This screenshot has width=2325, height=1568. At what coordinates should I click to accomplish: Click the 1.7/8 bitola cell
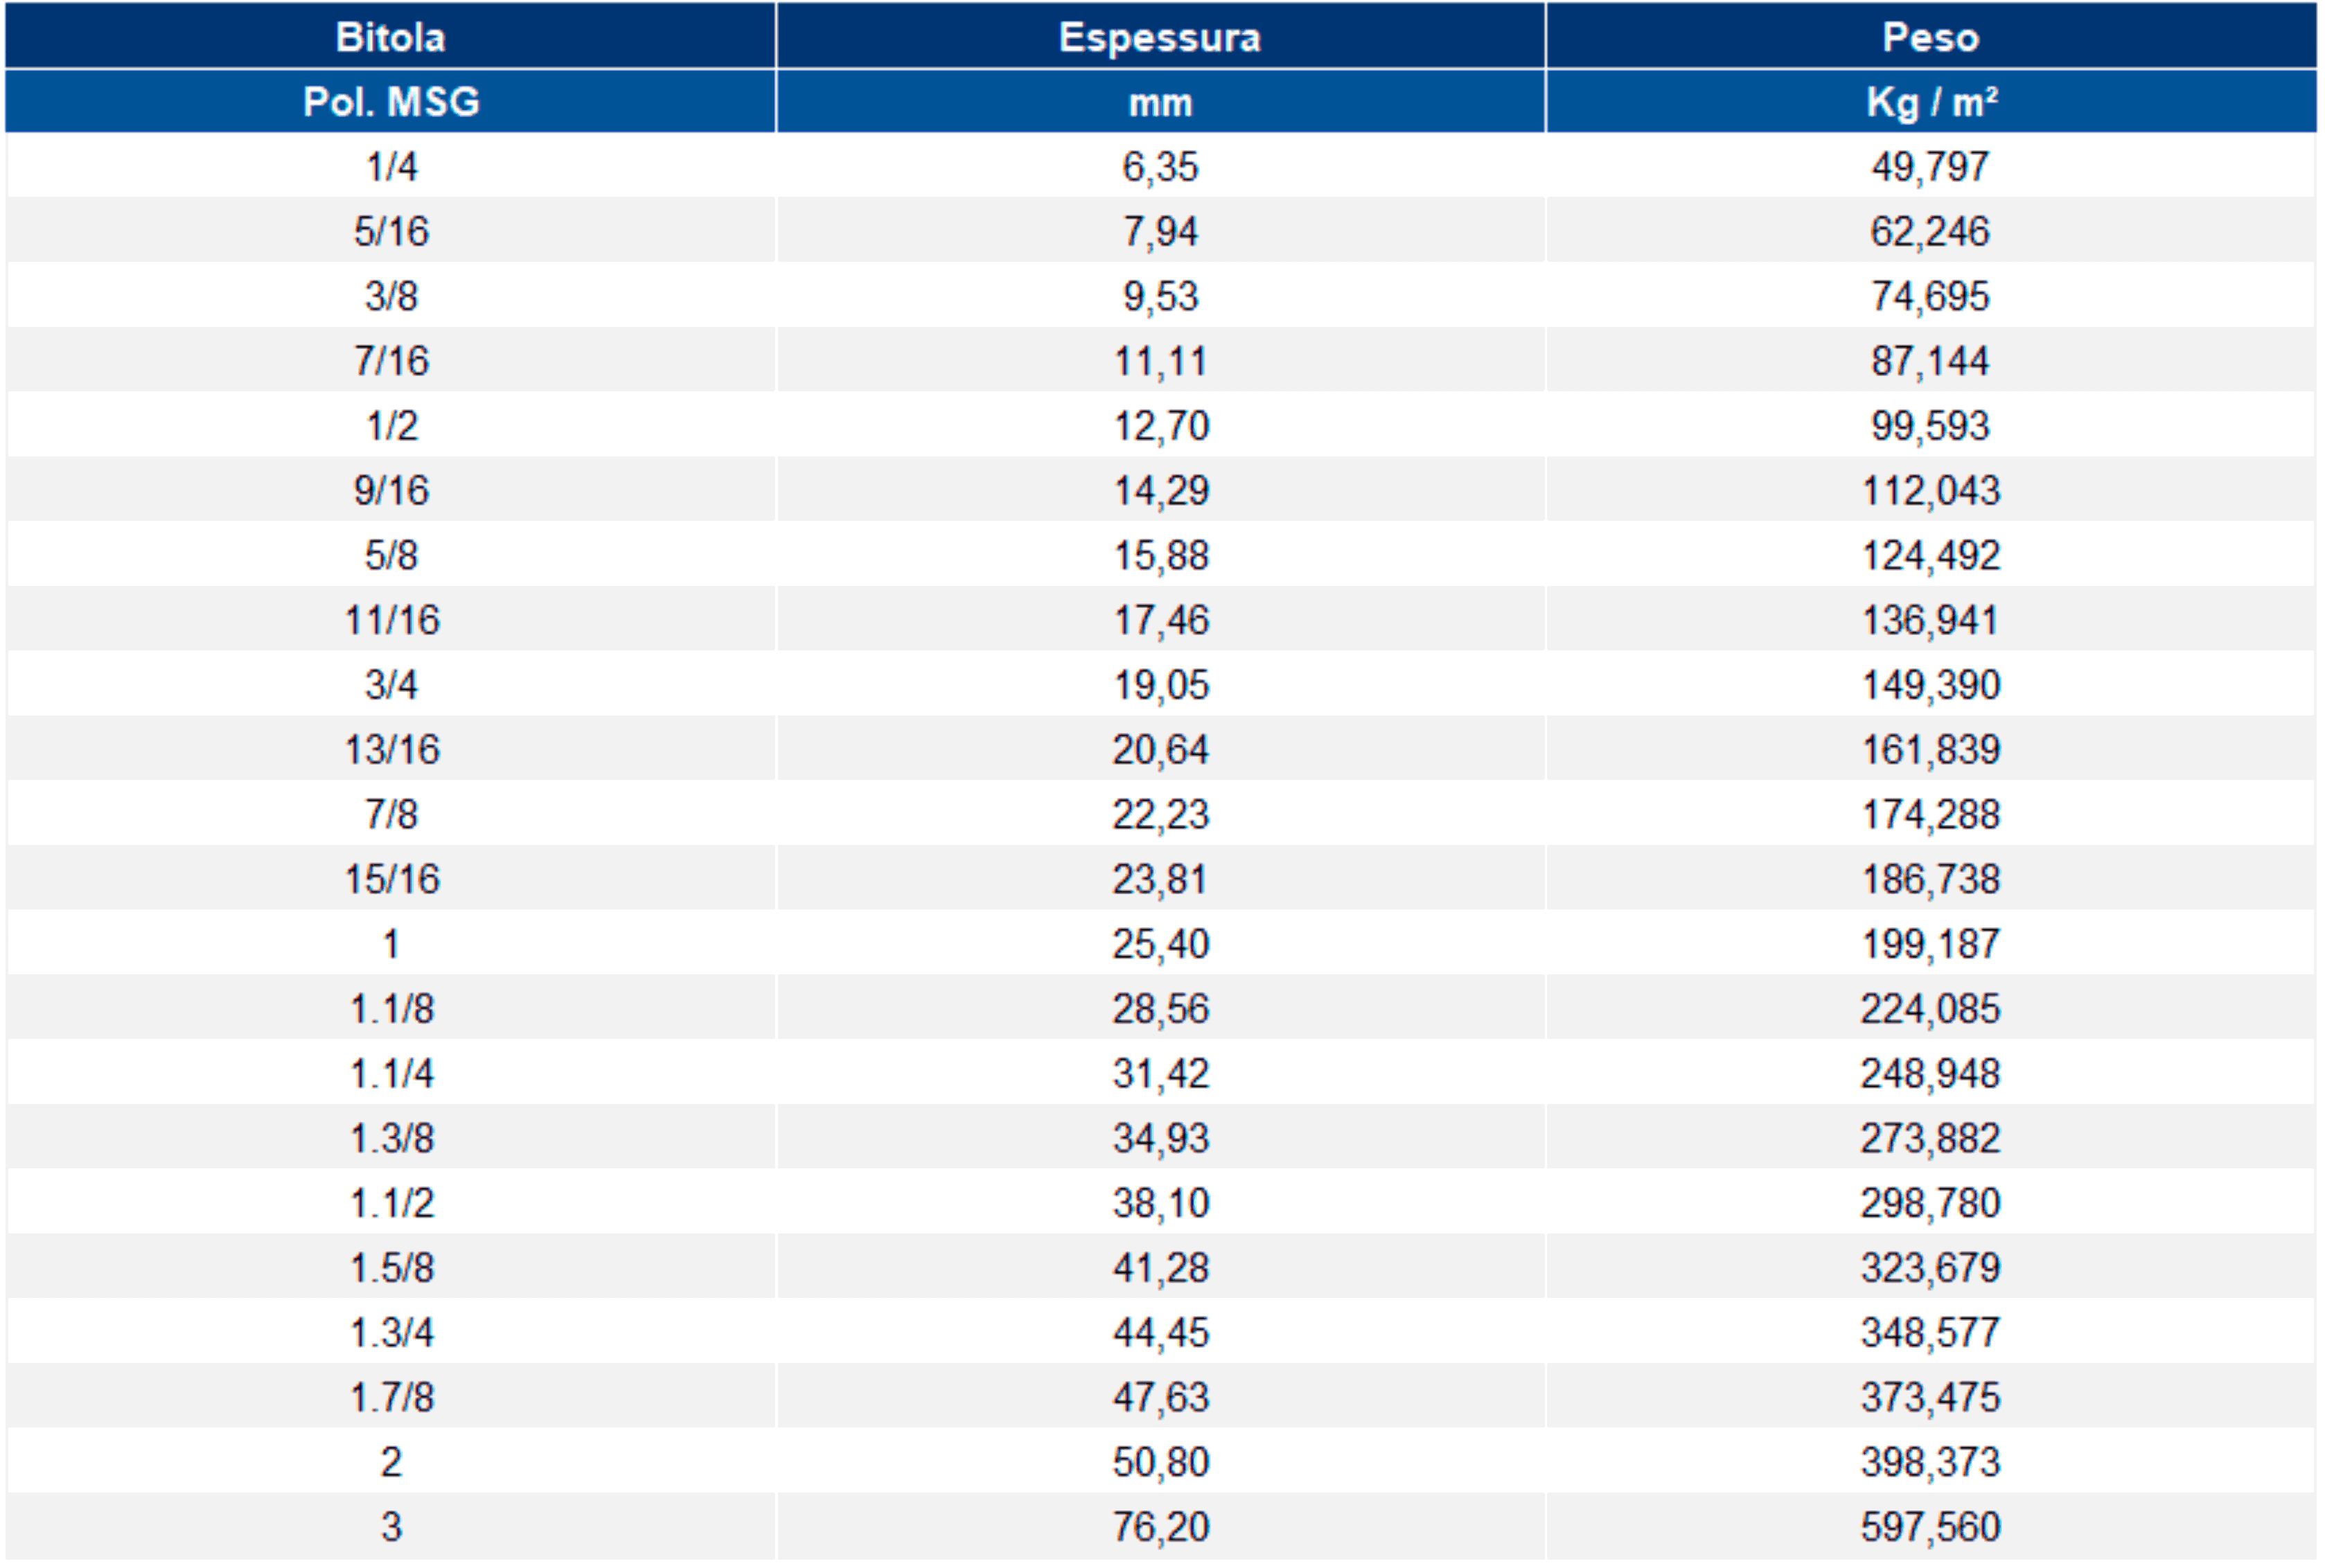point(391,1397)
